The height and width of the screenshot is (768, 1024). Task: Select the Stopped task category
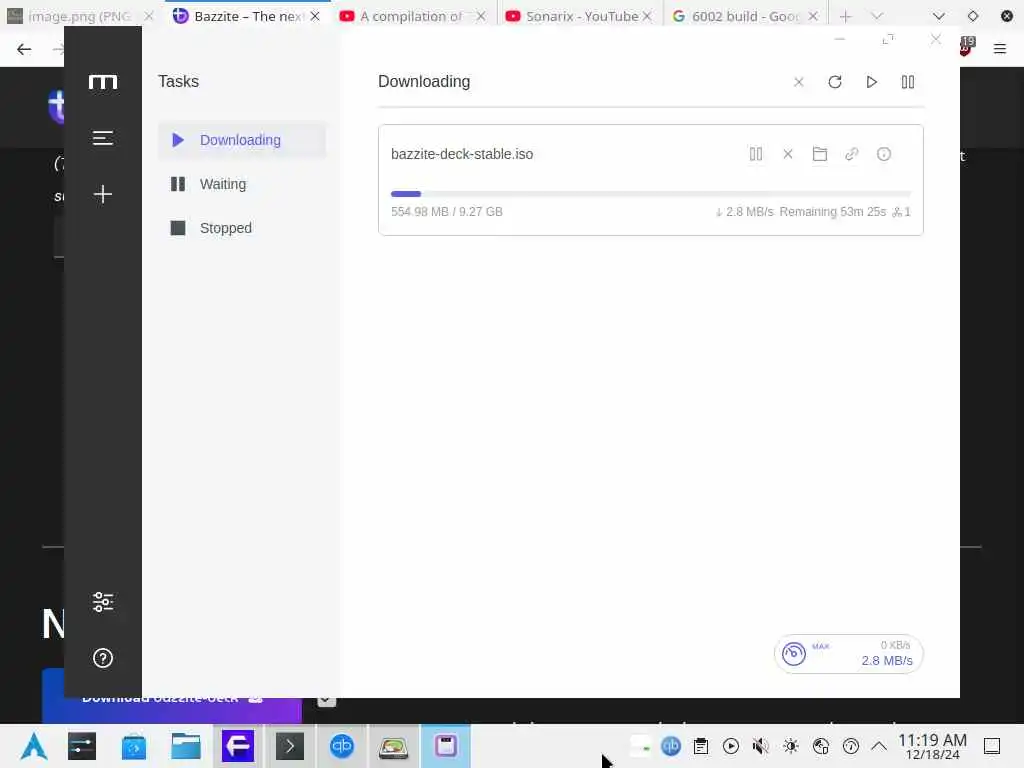point(242,228)
